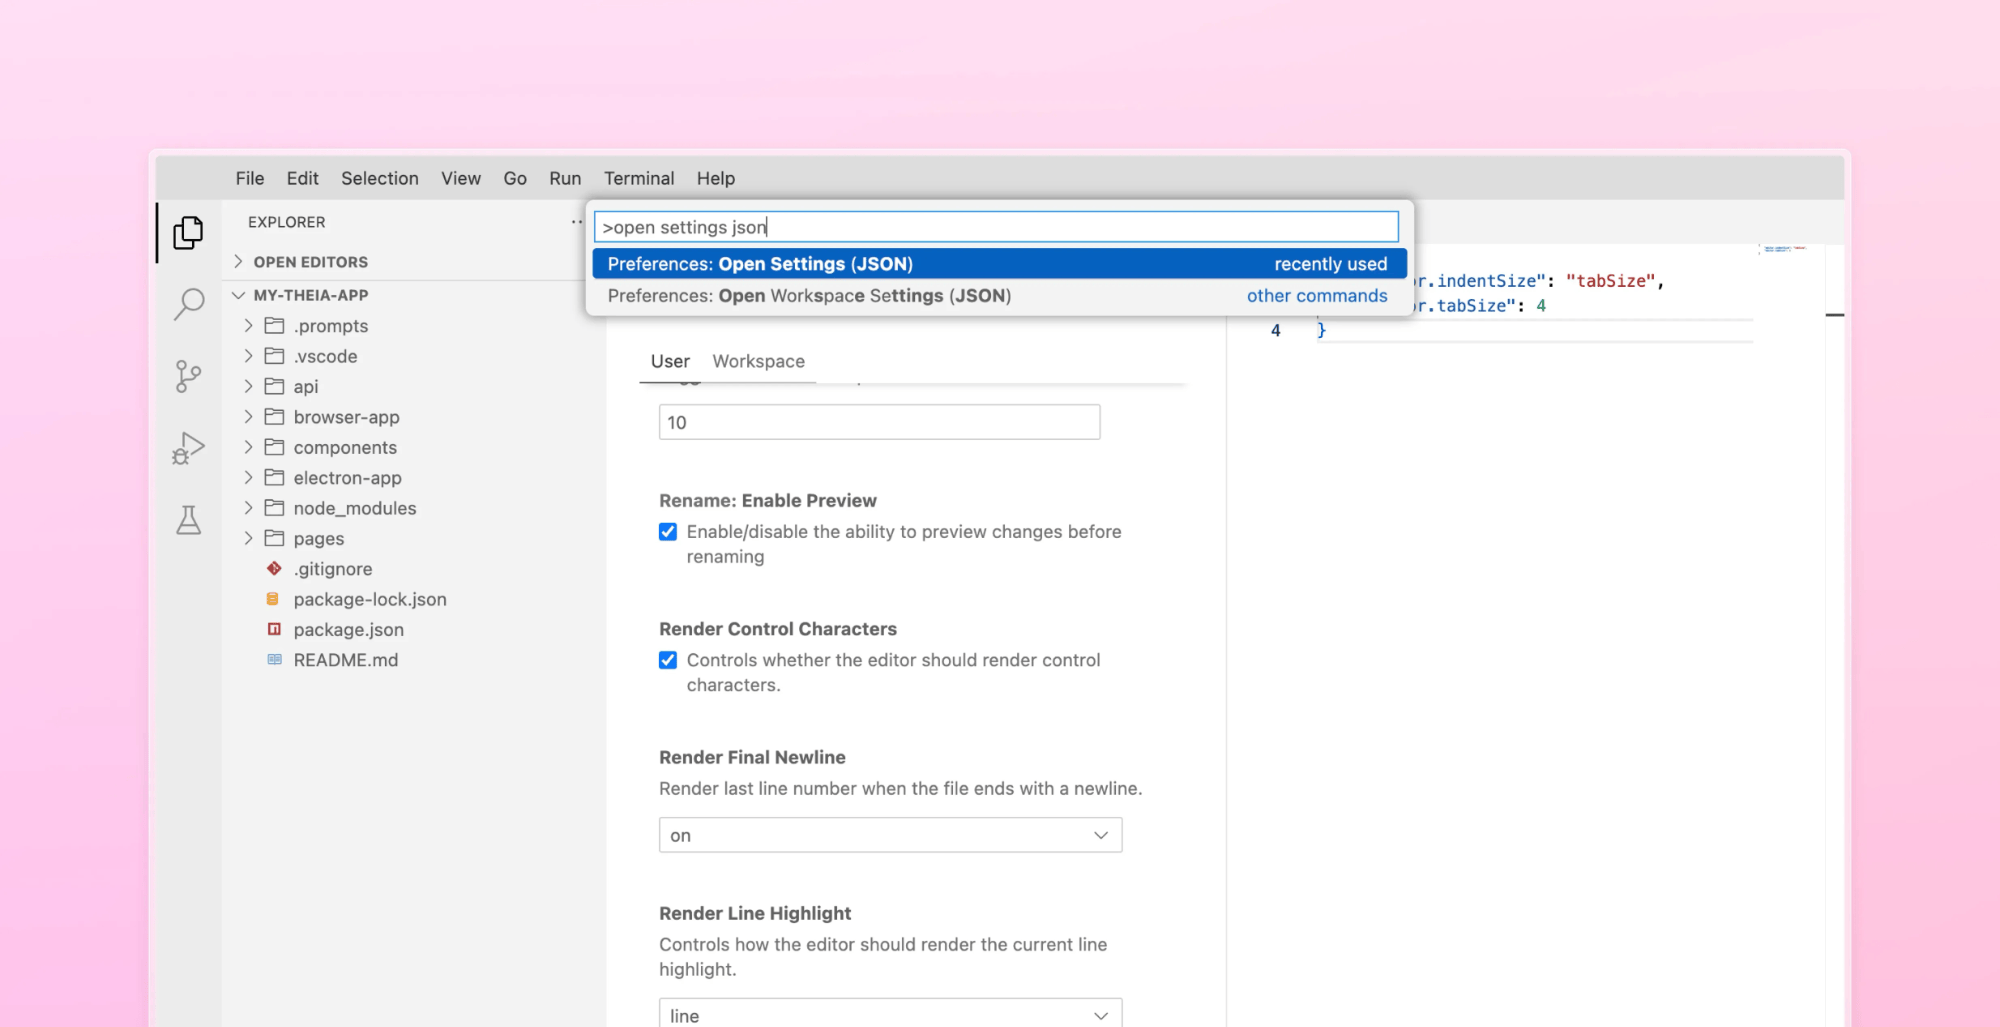The height and width of the screenshot is (1027, 2000).
Task: Expand the OPEN EDITORS section
Action: point(310,262)
